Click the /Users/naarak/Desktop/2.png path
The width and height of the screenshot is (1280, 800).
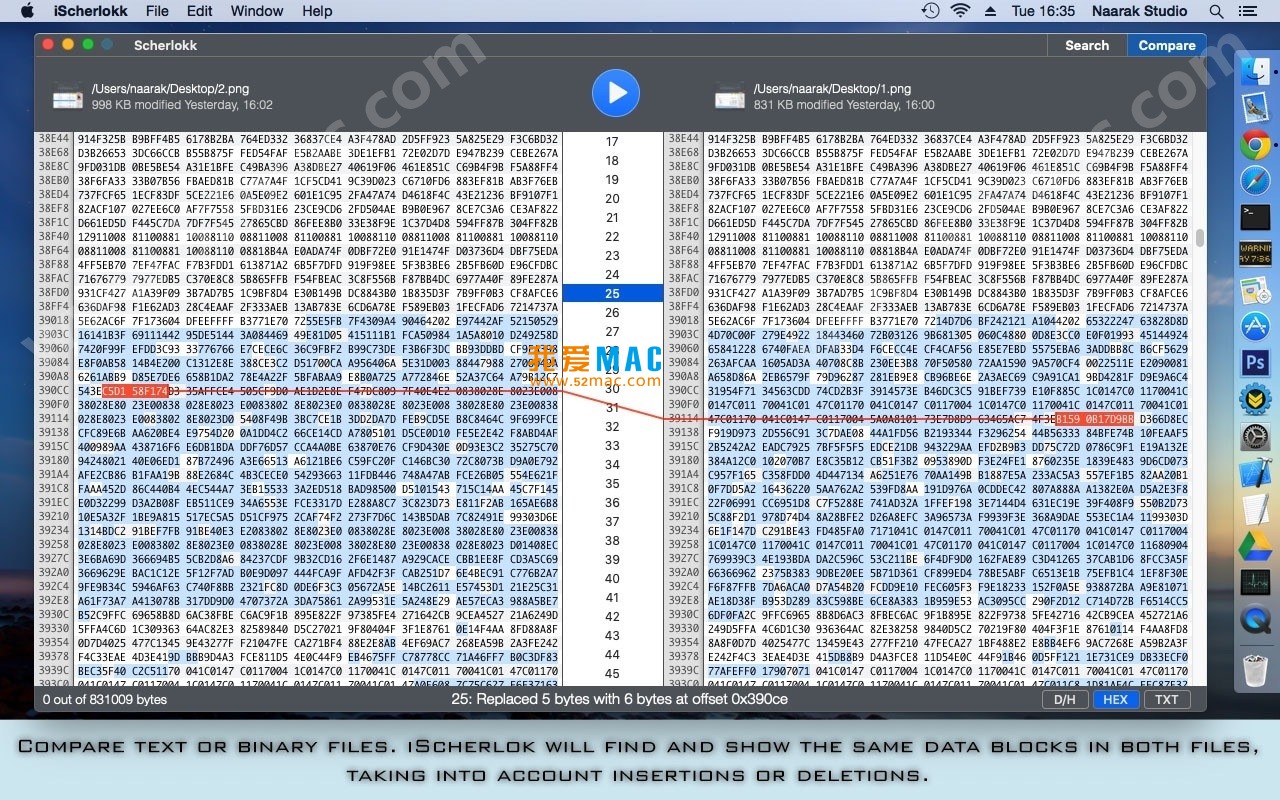click(x=170, y=88)
